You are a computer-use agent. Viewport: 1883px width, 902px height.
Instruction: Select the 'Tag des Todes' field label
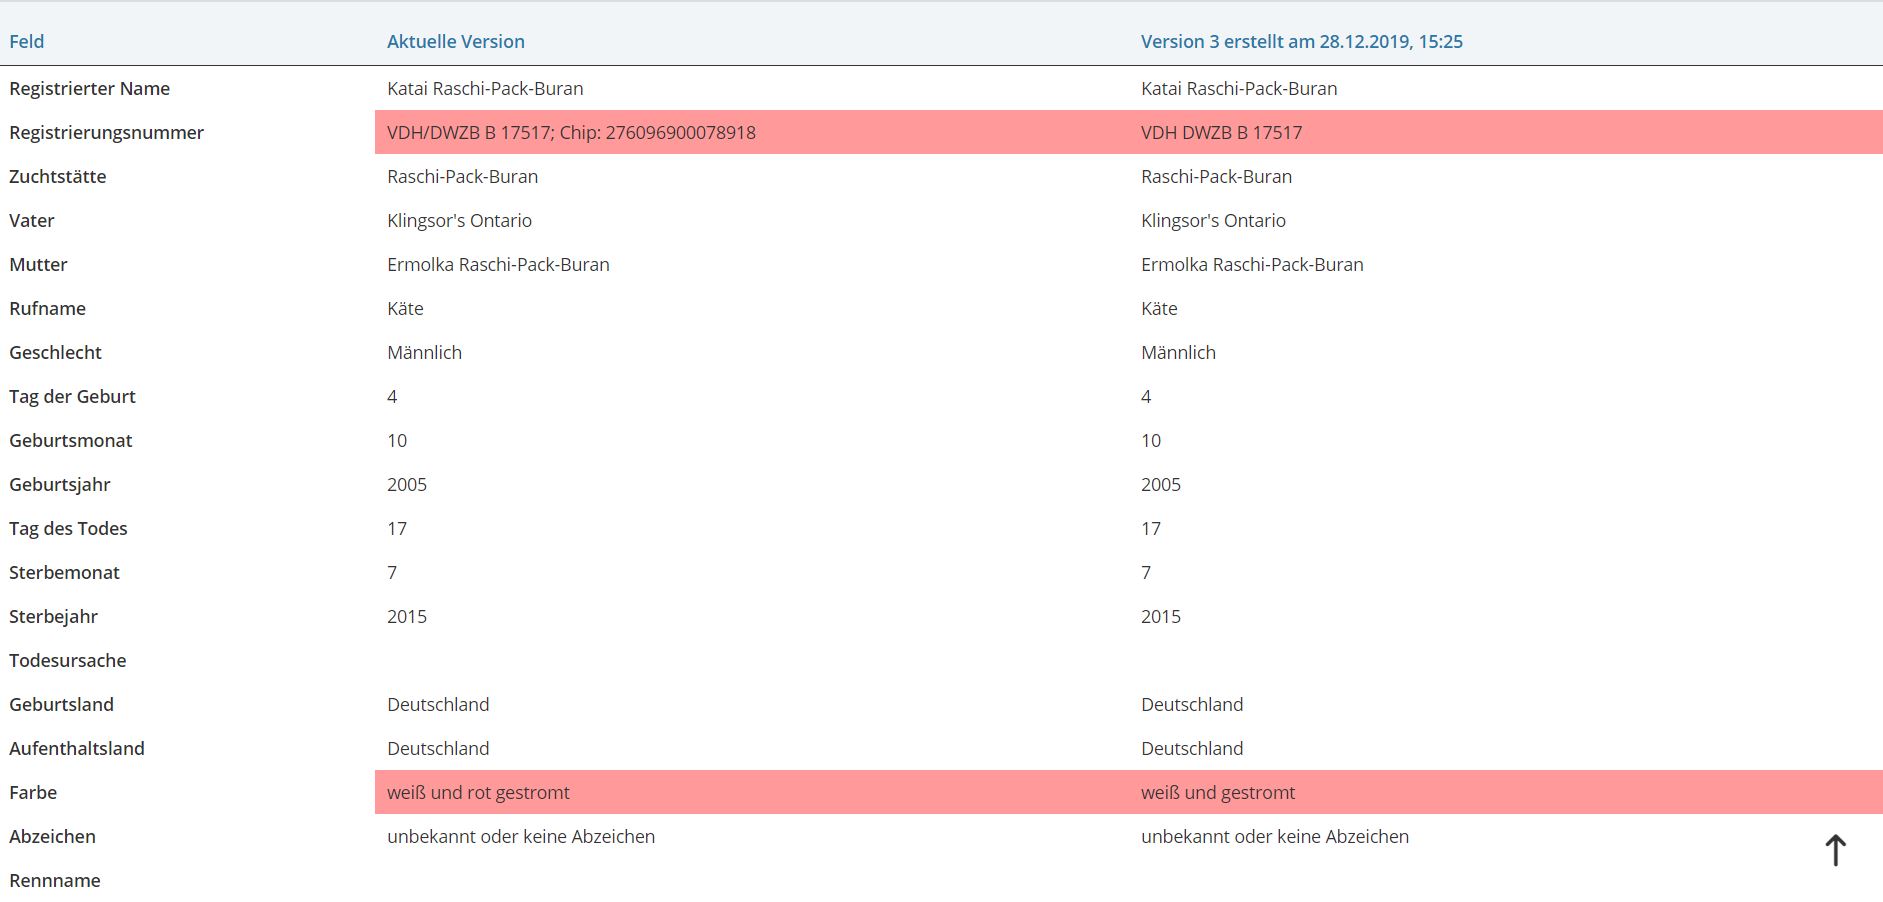68,528
